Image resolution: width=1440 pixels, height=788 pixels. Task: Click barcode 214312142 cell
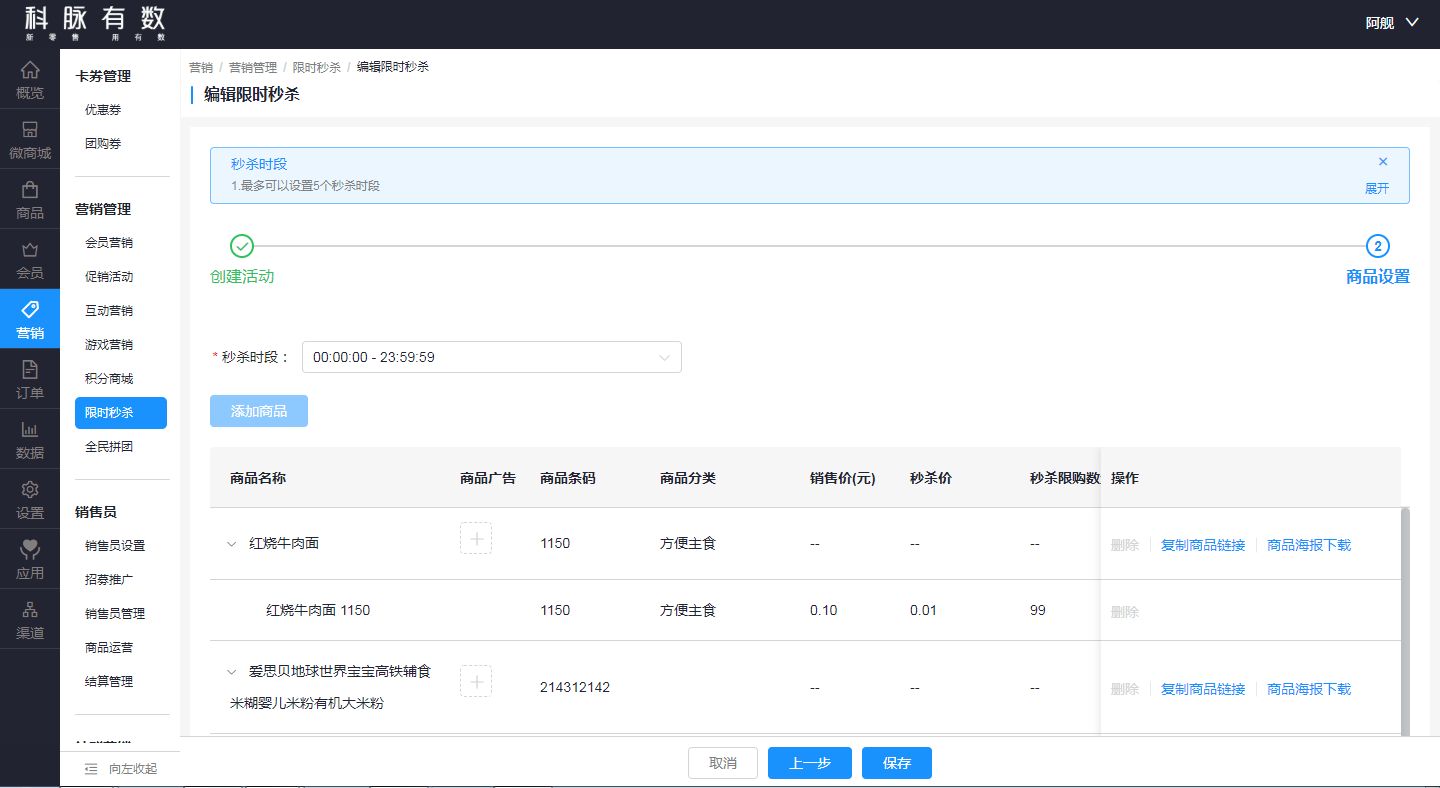tap(575, 687)
